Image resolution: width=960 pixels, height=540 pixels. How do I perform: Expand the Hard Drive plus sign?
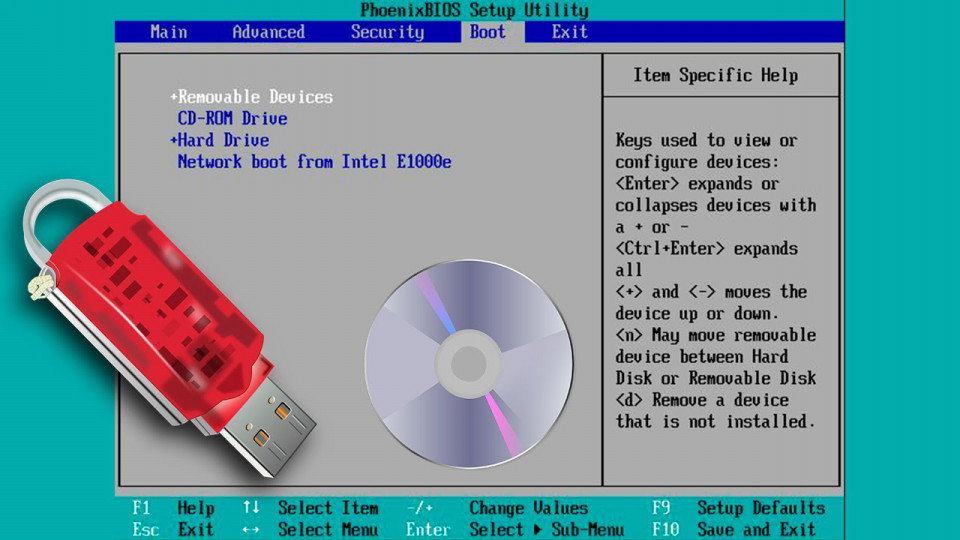pyautogui.click(x=174, y=140)
